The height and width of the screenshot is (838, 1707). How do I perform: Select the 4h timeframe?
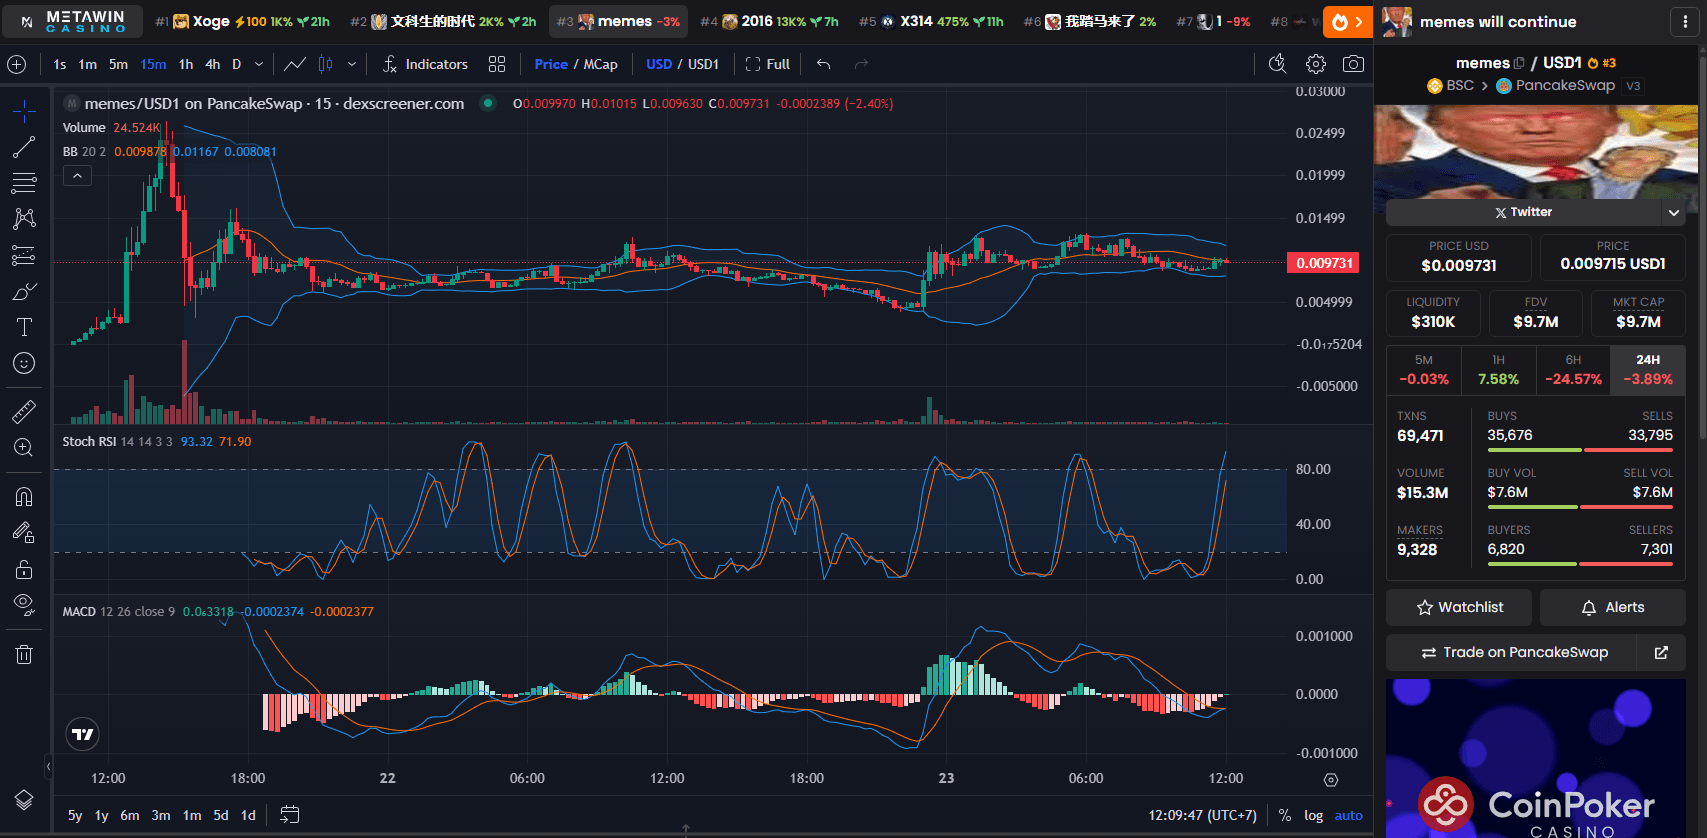(x=212, y=64)
